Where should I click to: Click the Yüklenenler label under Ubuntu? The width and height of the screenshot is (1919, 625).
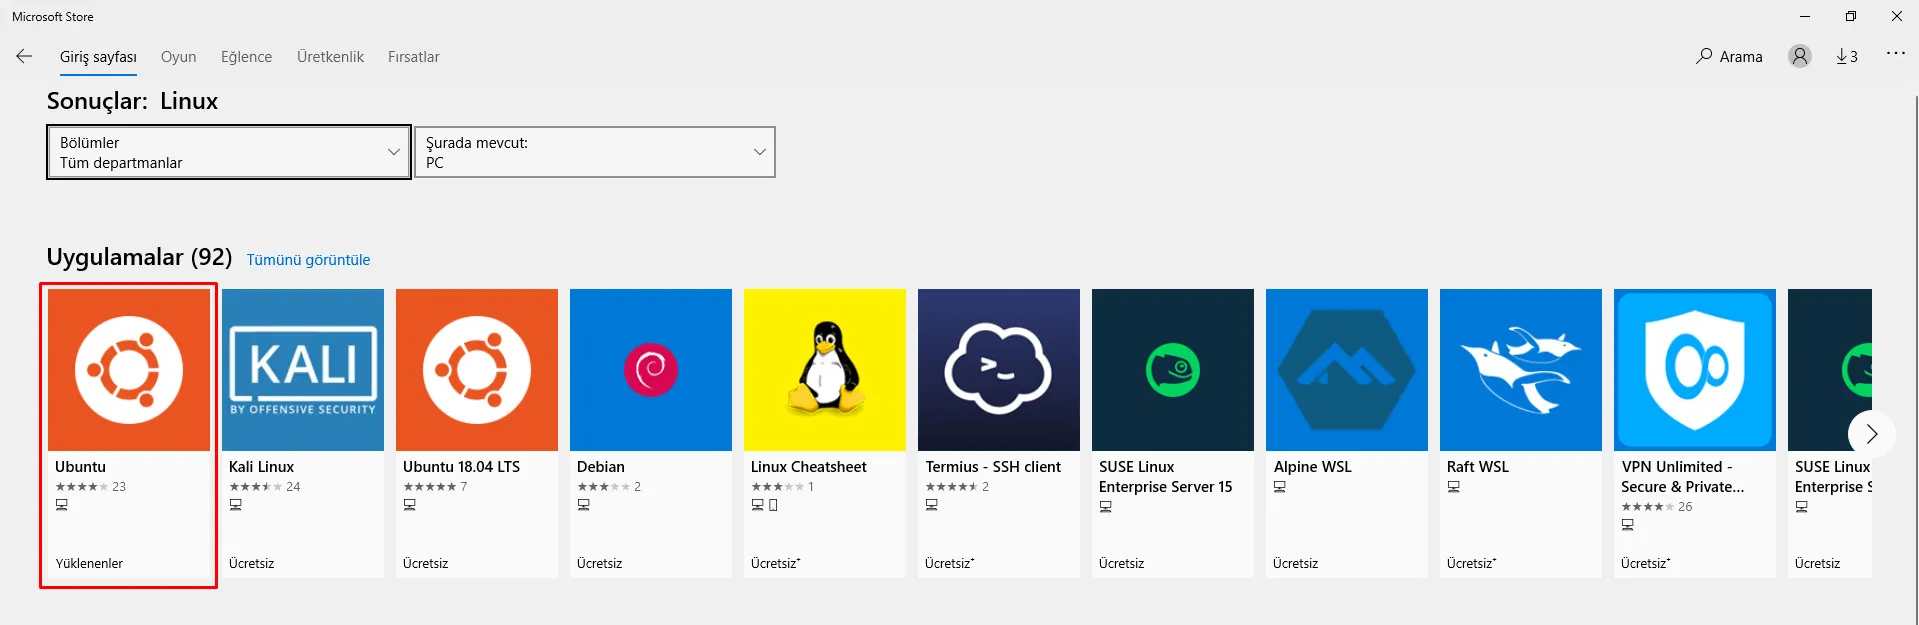89,564
